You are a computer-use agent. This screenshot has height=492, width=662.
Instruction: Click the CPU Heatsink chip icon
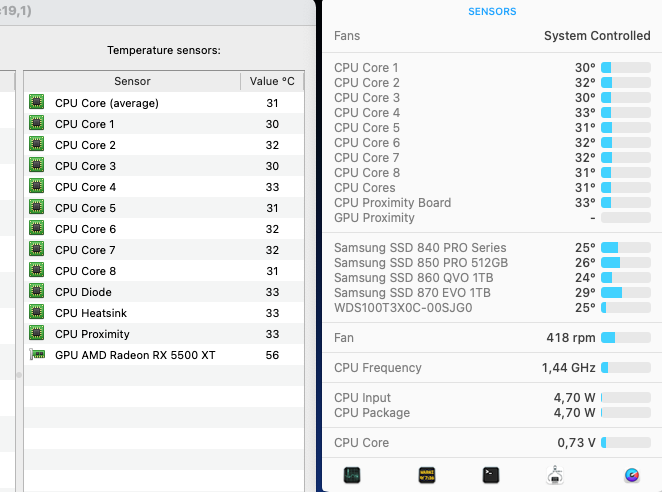click(37, 313)
